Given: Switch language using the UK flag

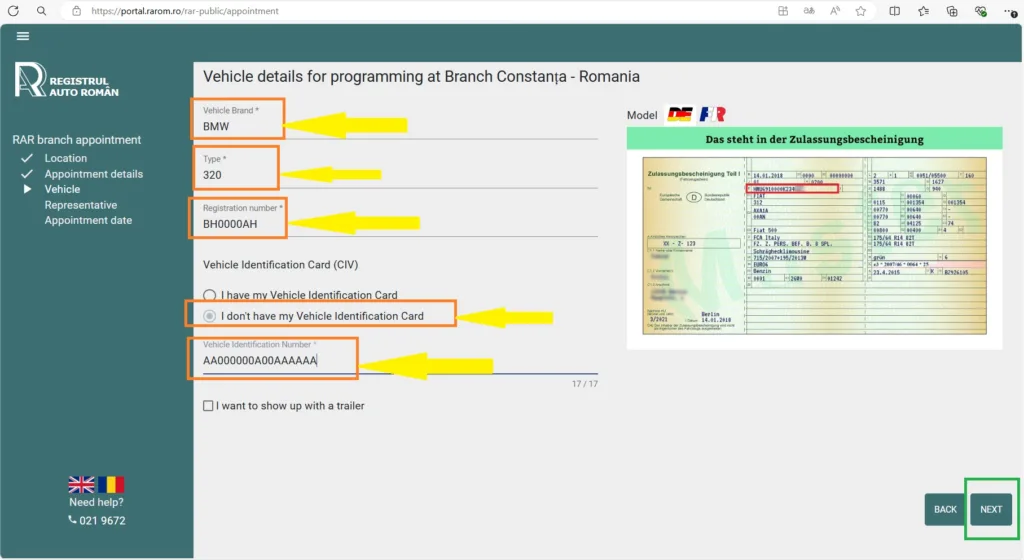Looking at the screenshot, I should click(81, 485).
